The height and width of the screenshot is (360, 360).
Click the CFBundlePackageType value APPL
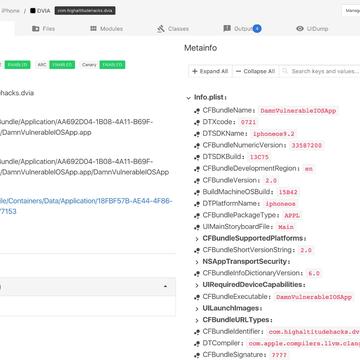[292, 215]
